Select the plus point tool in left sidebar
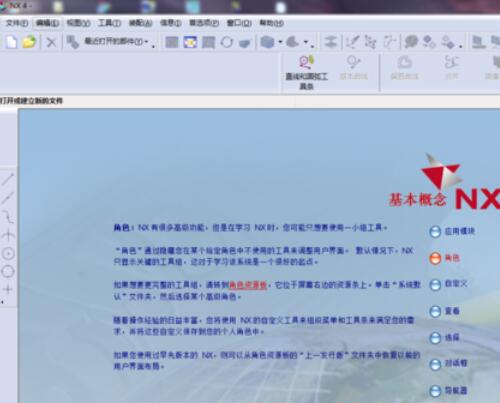Viewport: 500px width, 403px height. (8, 289)
